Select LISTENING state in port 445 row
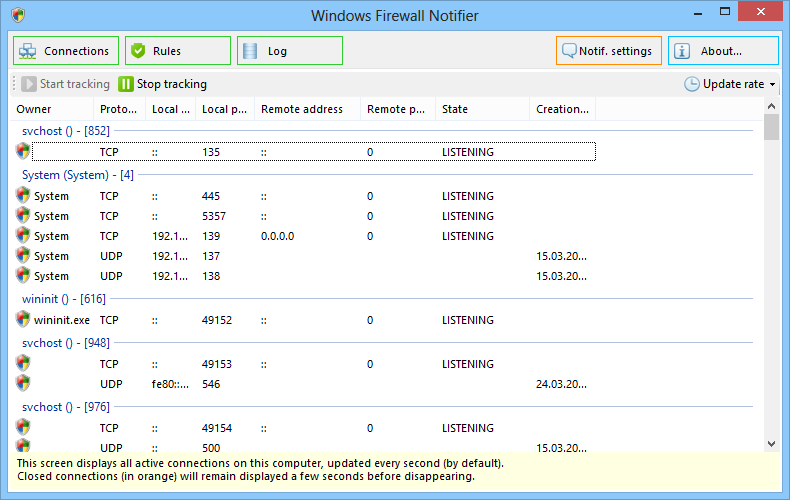Viewport: 790px width, 500px height. click(x=468, y=196)
